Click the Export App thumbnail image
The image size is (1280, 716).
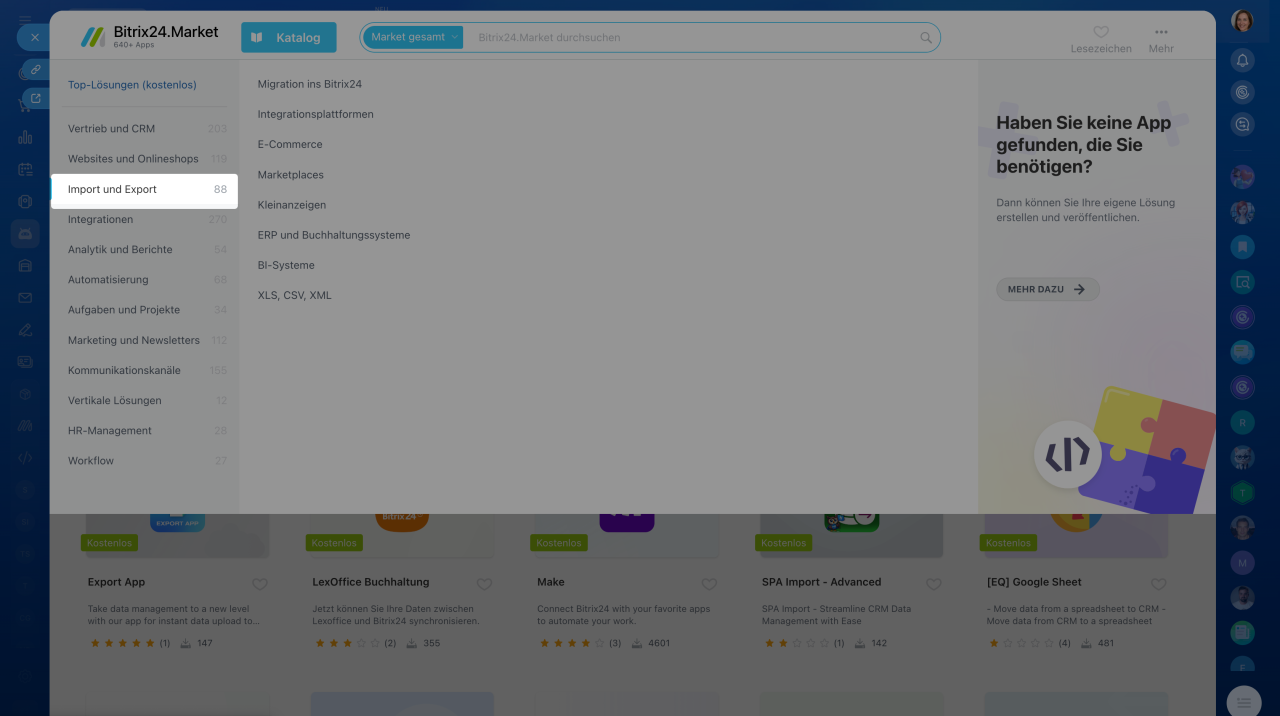click(x=178, y=535)
